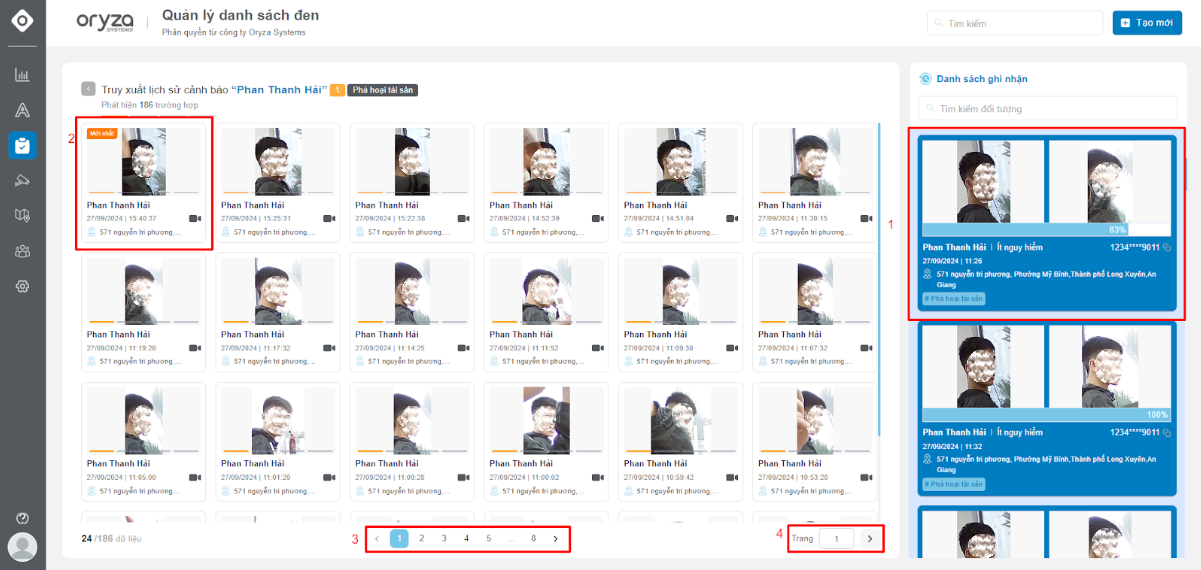Click the Tạo mới button
Screen dimensions: 1201x570
click(x=1147, y=22)
